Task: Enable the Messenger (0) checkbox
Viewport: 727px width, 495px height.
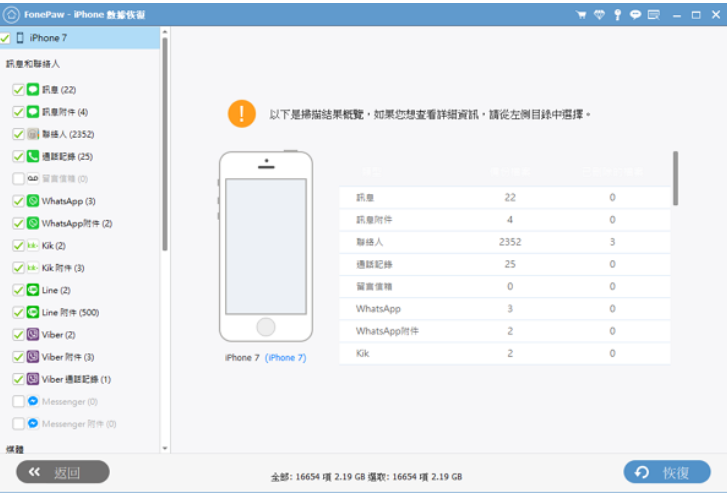Action: coord(18,401)
